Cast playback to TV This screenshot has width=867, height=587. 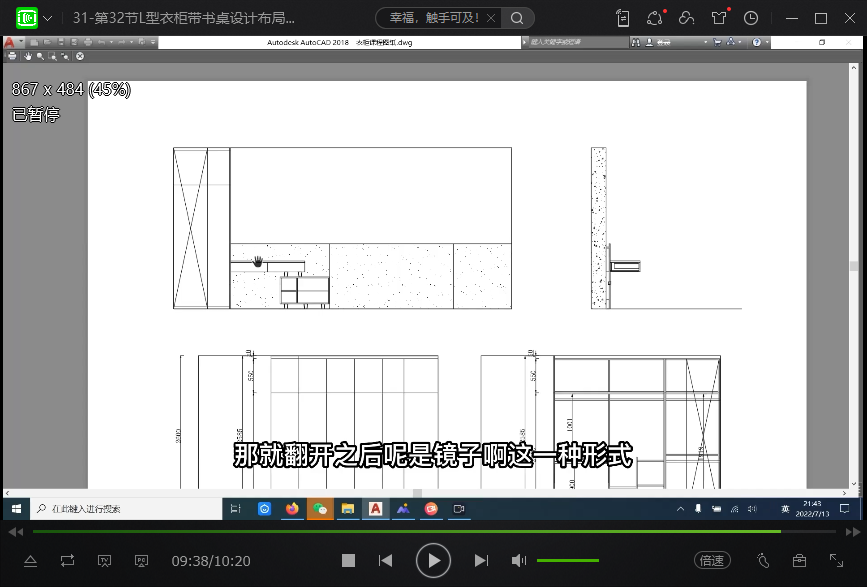tap(104, 561)
